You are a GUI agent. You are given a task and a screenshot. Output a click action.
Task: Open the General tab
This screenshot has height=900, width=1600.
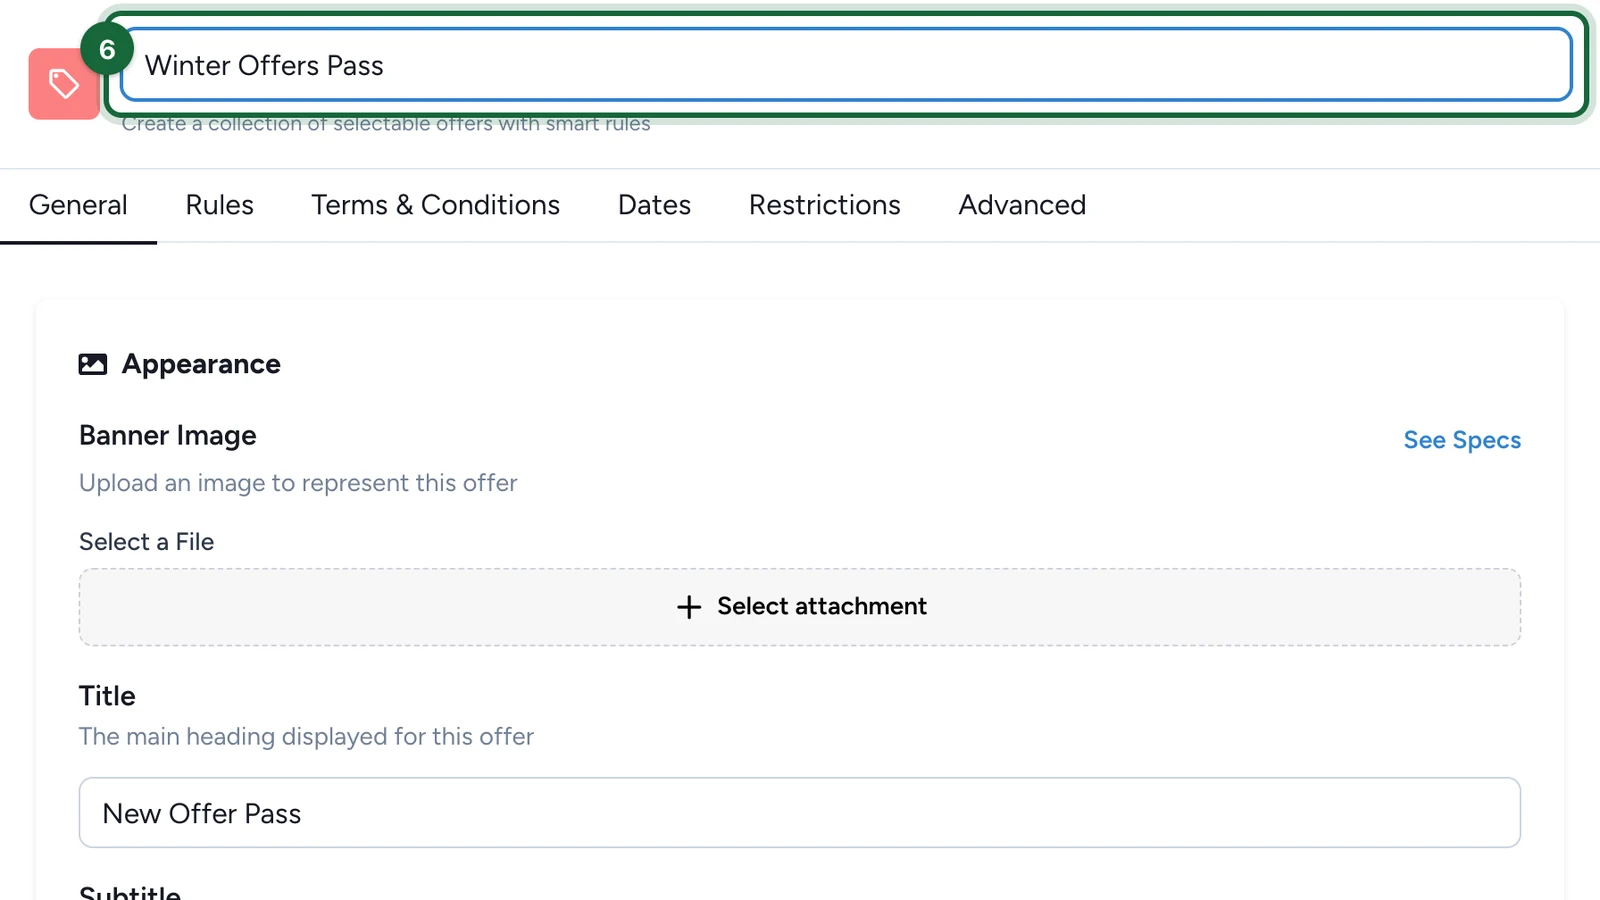pos(78,205)
